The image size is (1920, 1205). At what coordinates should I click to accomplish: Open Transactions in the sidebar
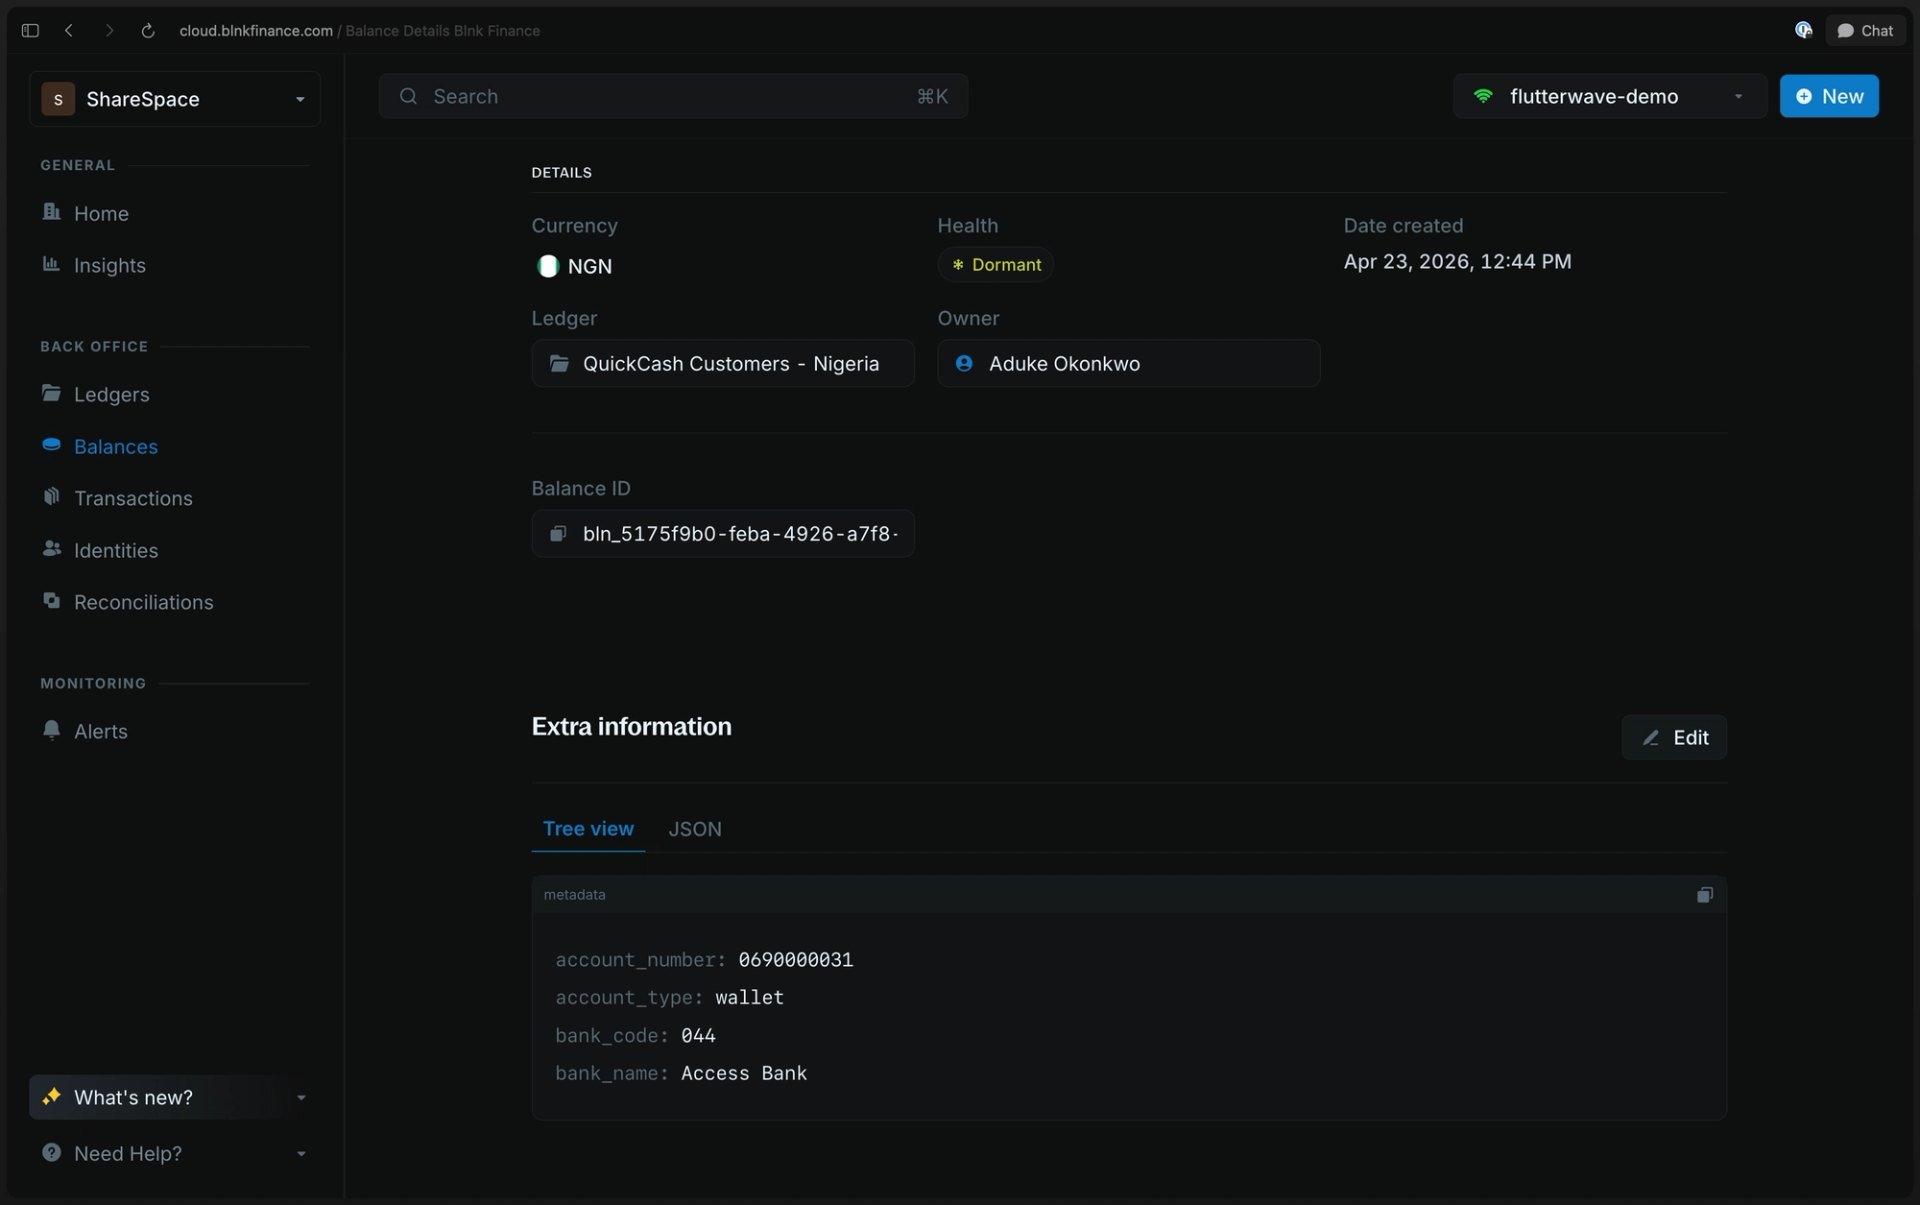(x=133, y=498)
